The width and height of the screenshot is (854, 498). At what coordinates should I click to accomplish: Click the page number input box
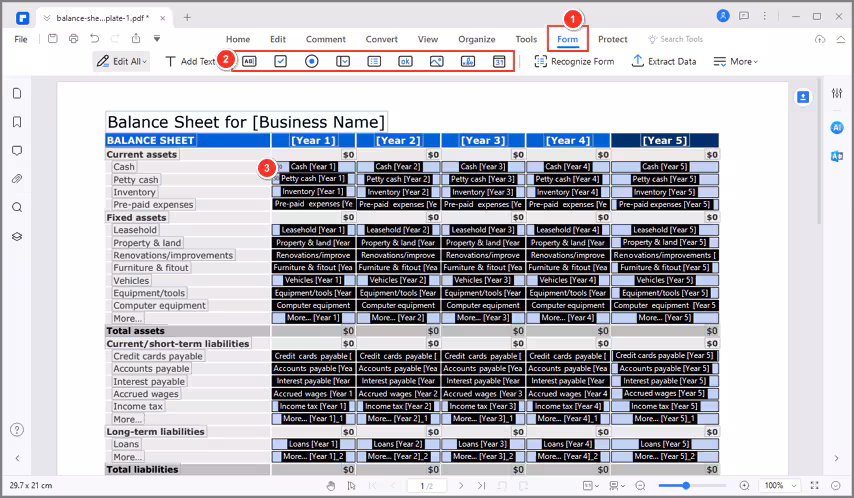[427, 485]
